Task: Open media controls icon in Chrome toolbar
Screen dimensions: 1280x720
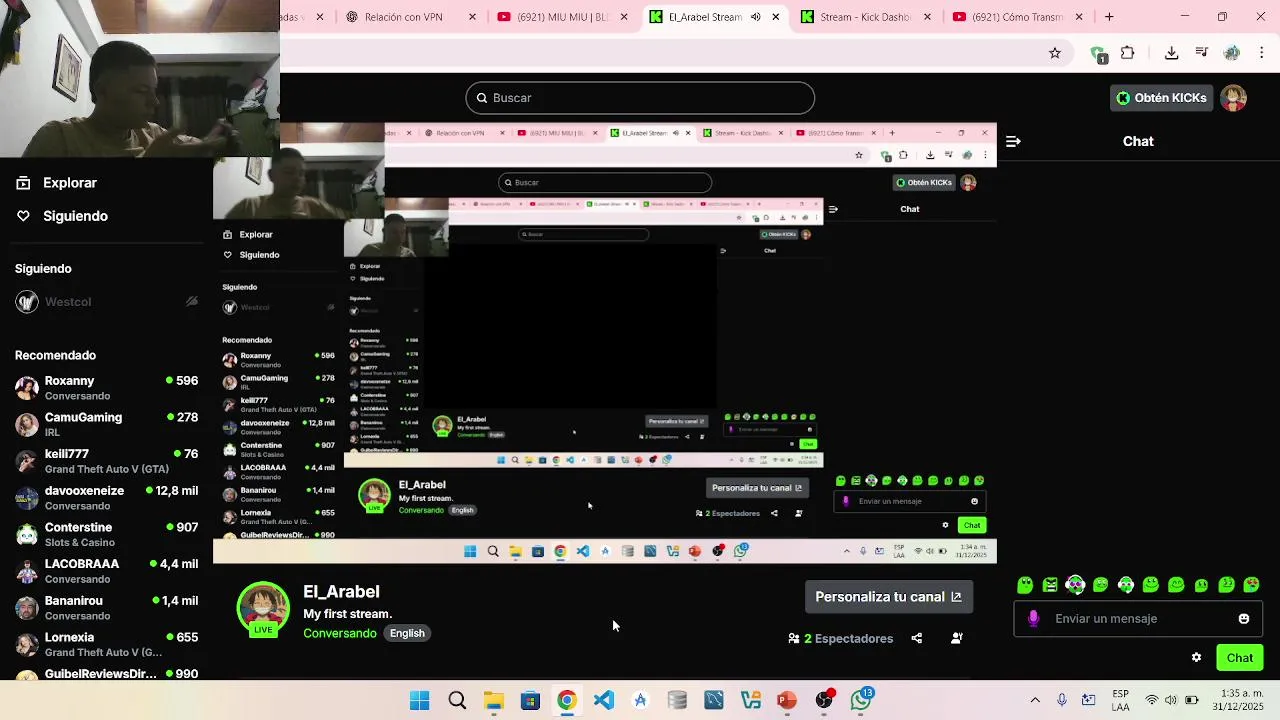Action: [x=1201, y=53]
